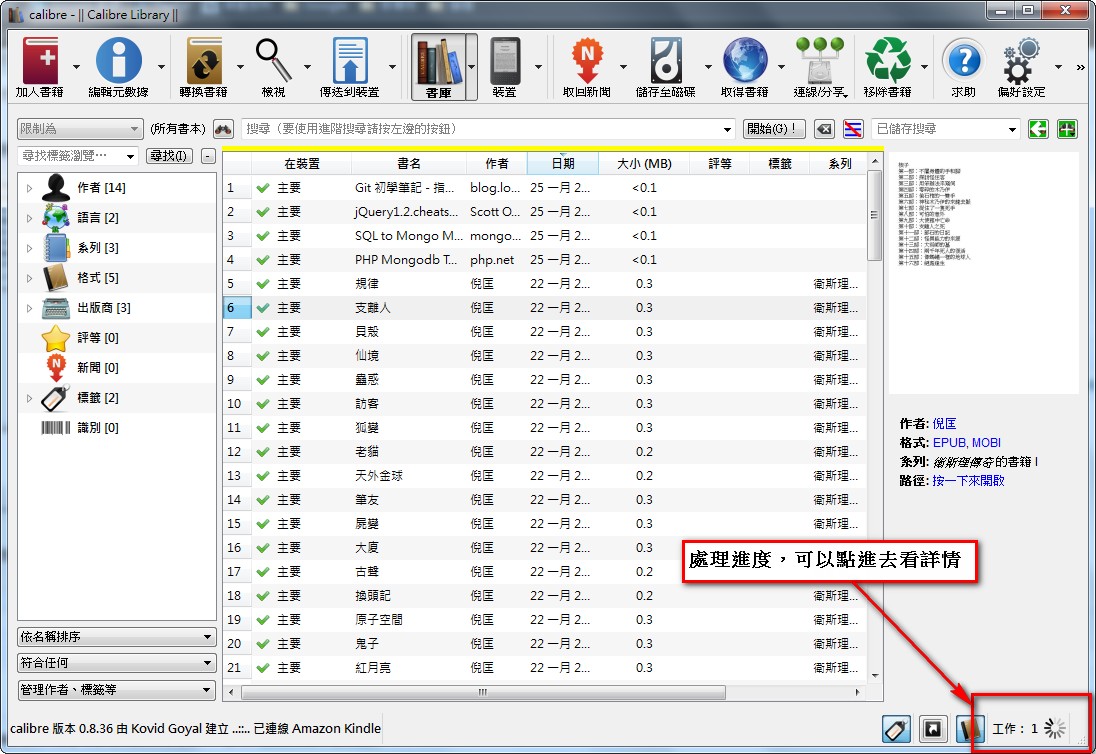Switch to Library (書庫) view

tap(438, 67)
